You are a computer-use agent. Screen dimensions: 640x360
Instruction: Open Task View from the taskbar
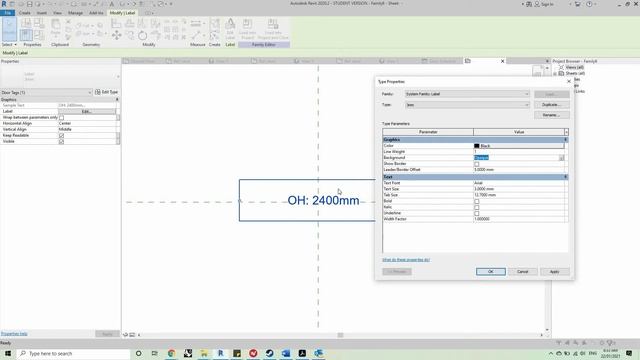[x=155, y=353]
